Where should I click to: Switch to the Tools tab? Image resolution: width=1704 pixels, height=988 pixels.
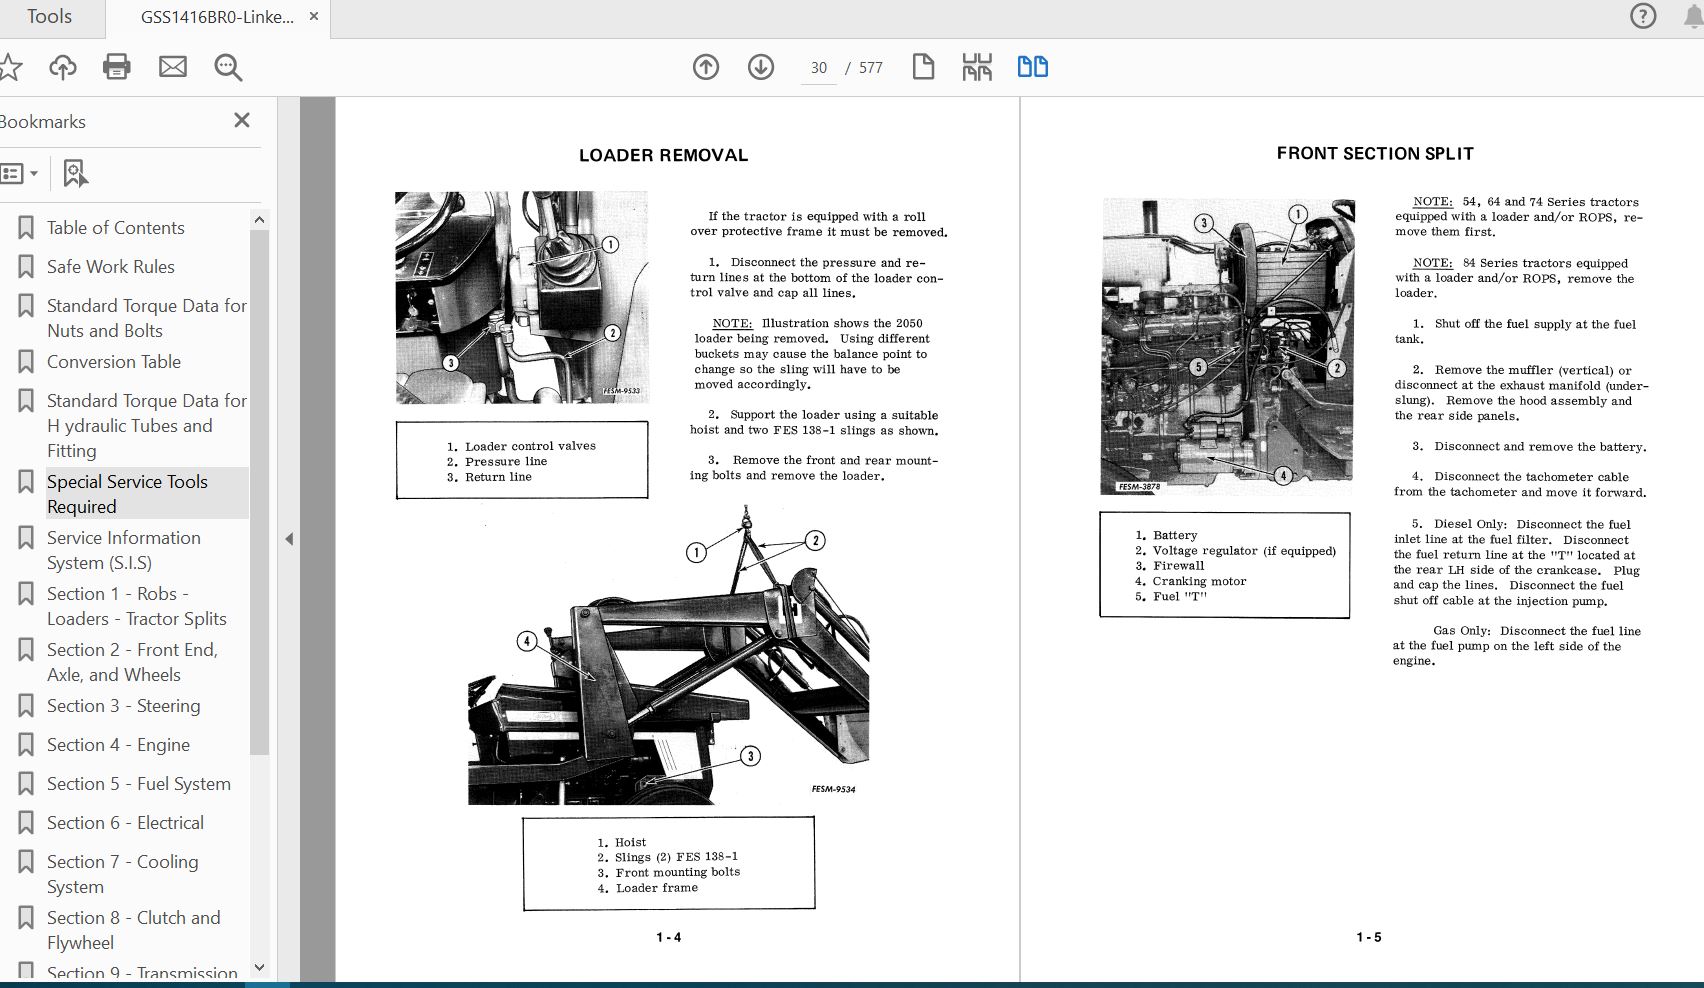(x=49, y=17)
